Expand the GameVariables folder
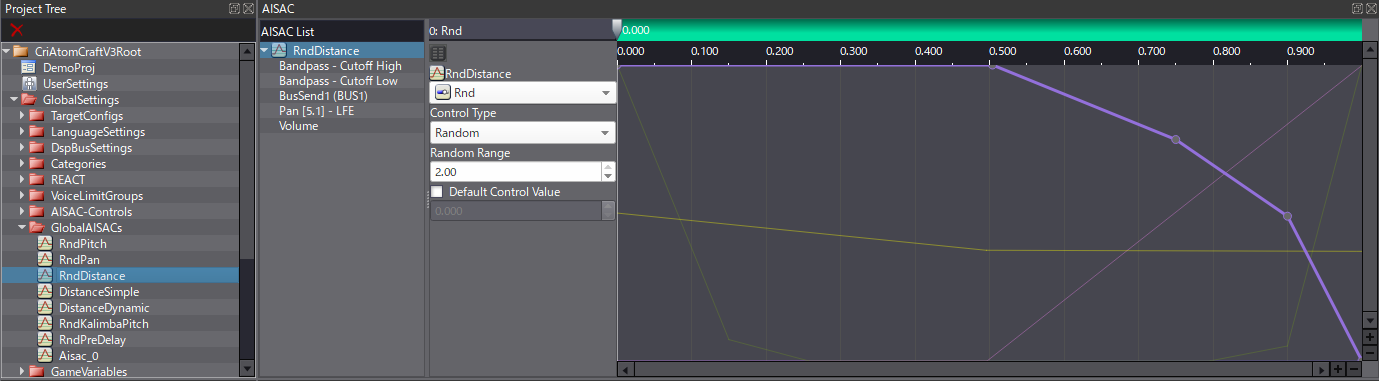This screenshot has height=381, width=1379. [22, 372]
